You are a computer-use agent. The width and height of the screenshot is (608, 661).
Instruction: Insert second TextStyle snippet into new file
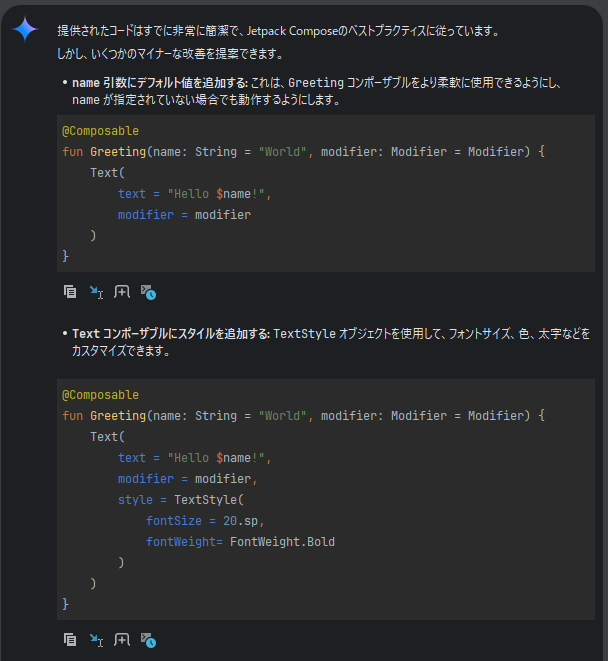pos(122,639)
